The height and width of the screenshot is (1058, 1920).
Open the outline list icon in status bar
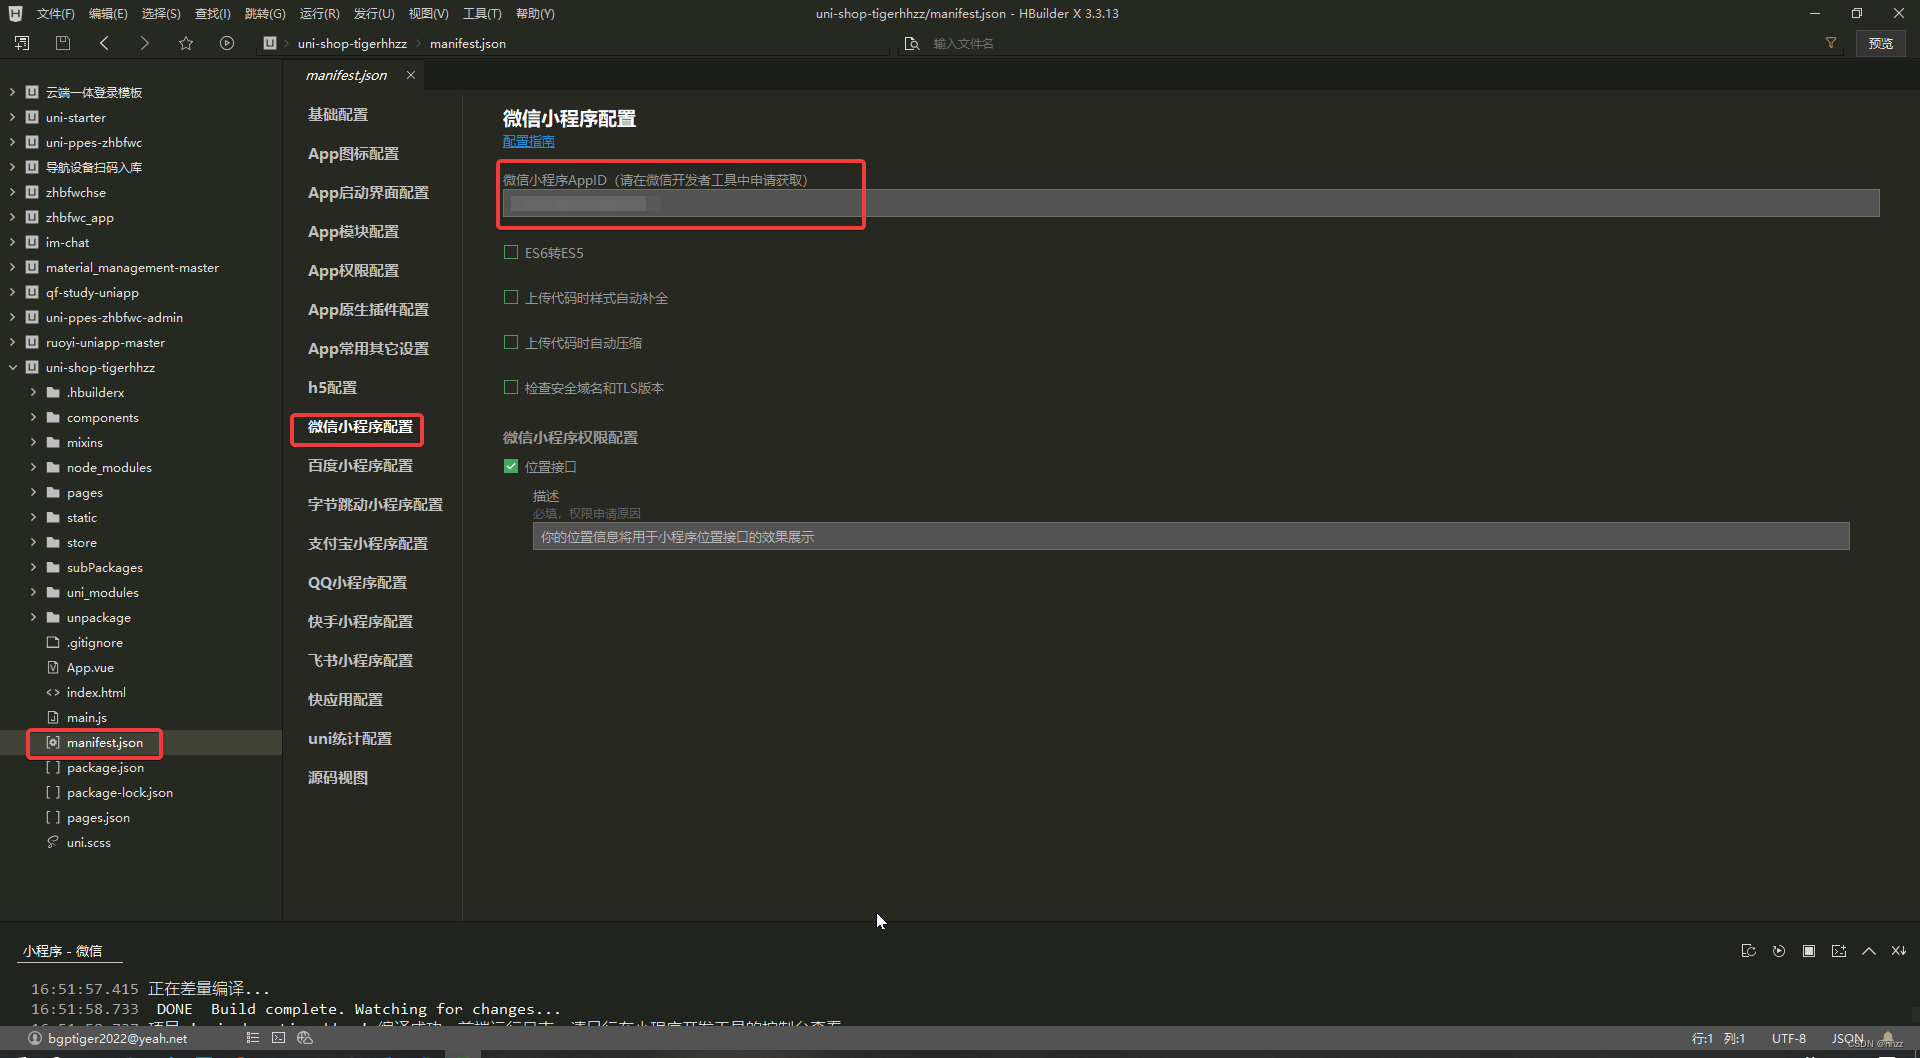[253, 1038]
